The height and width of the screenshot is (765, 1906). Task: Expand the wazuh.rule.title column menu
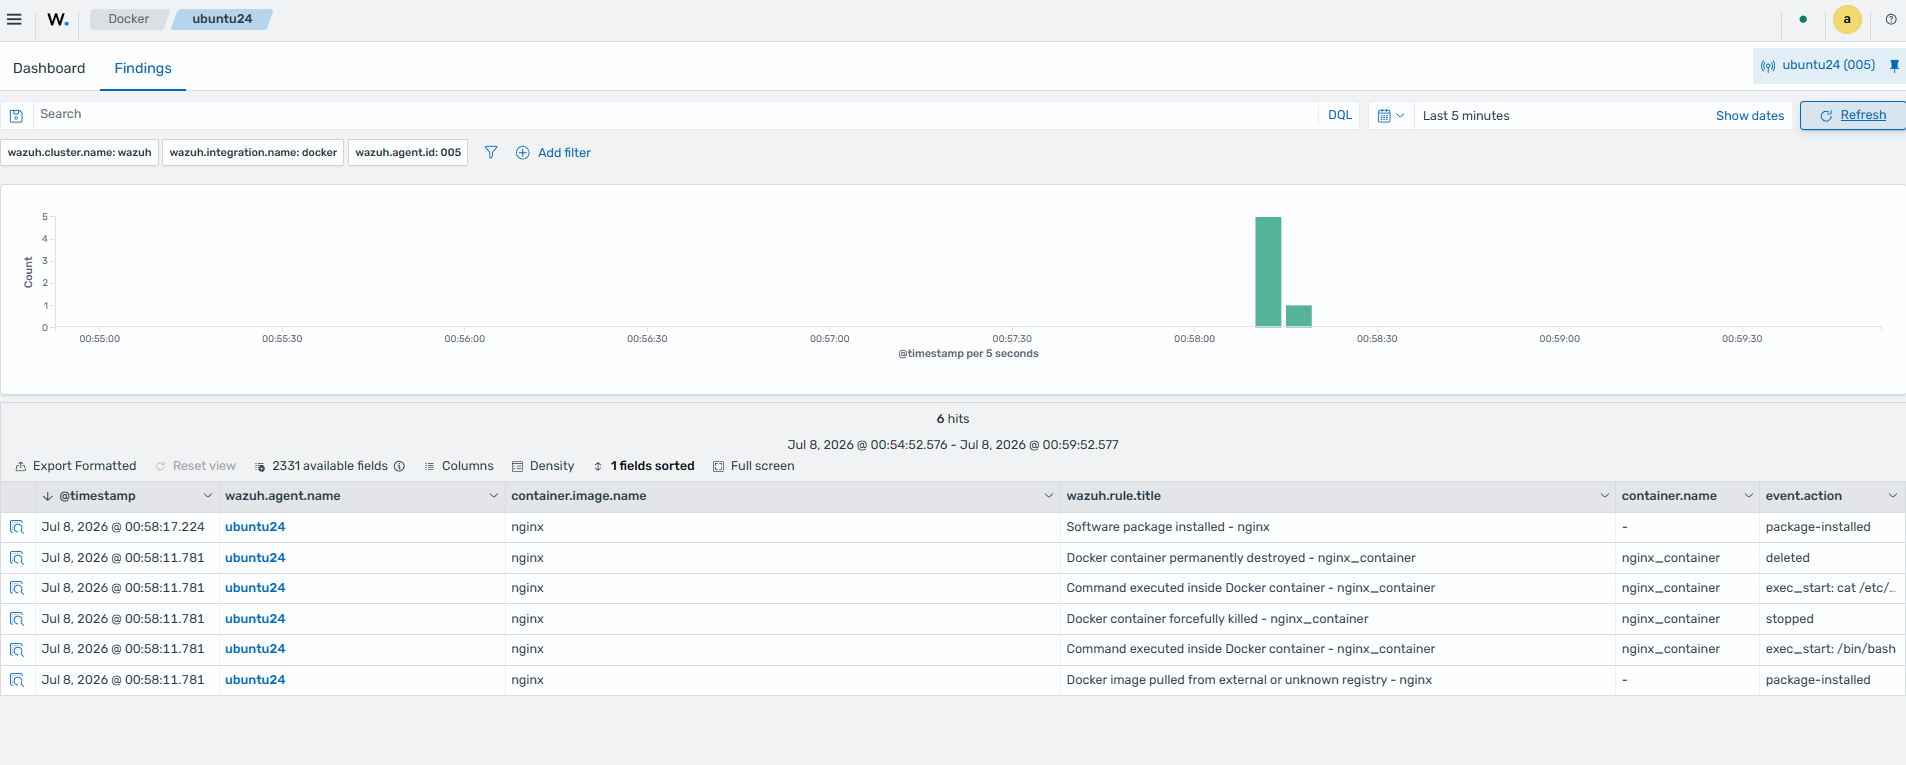point(1605,496)
